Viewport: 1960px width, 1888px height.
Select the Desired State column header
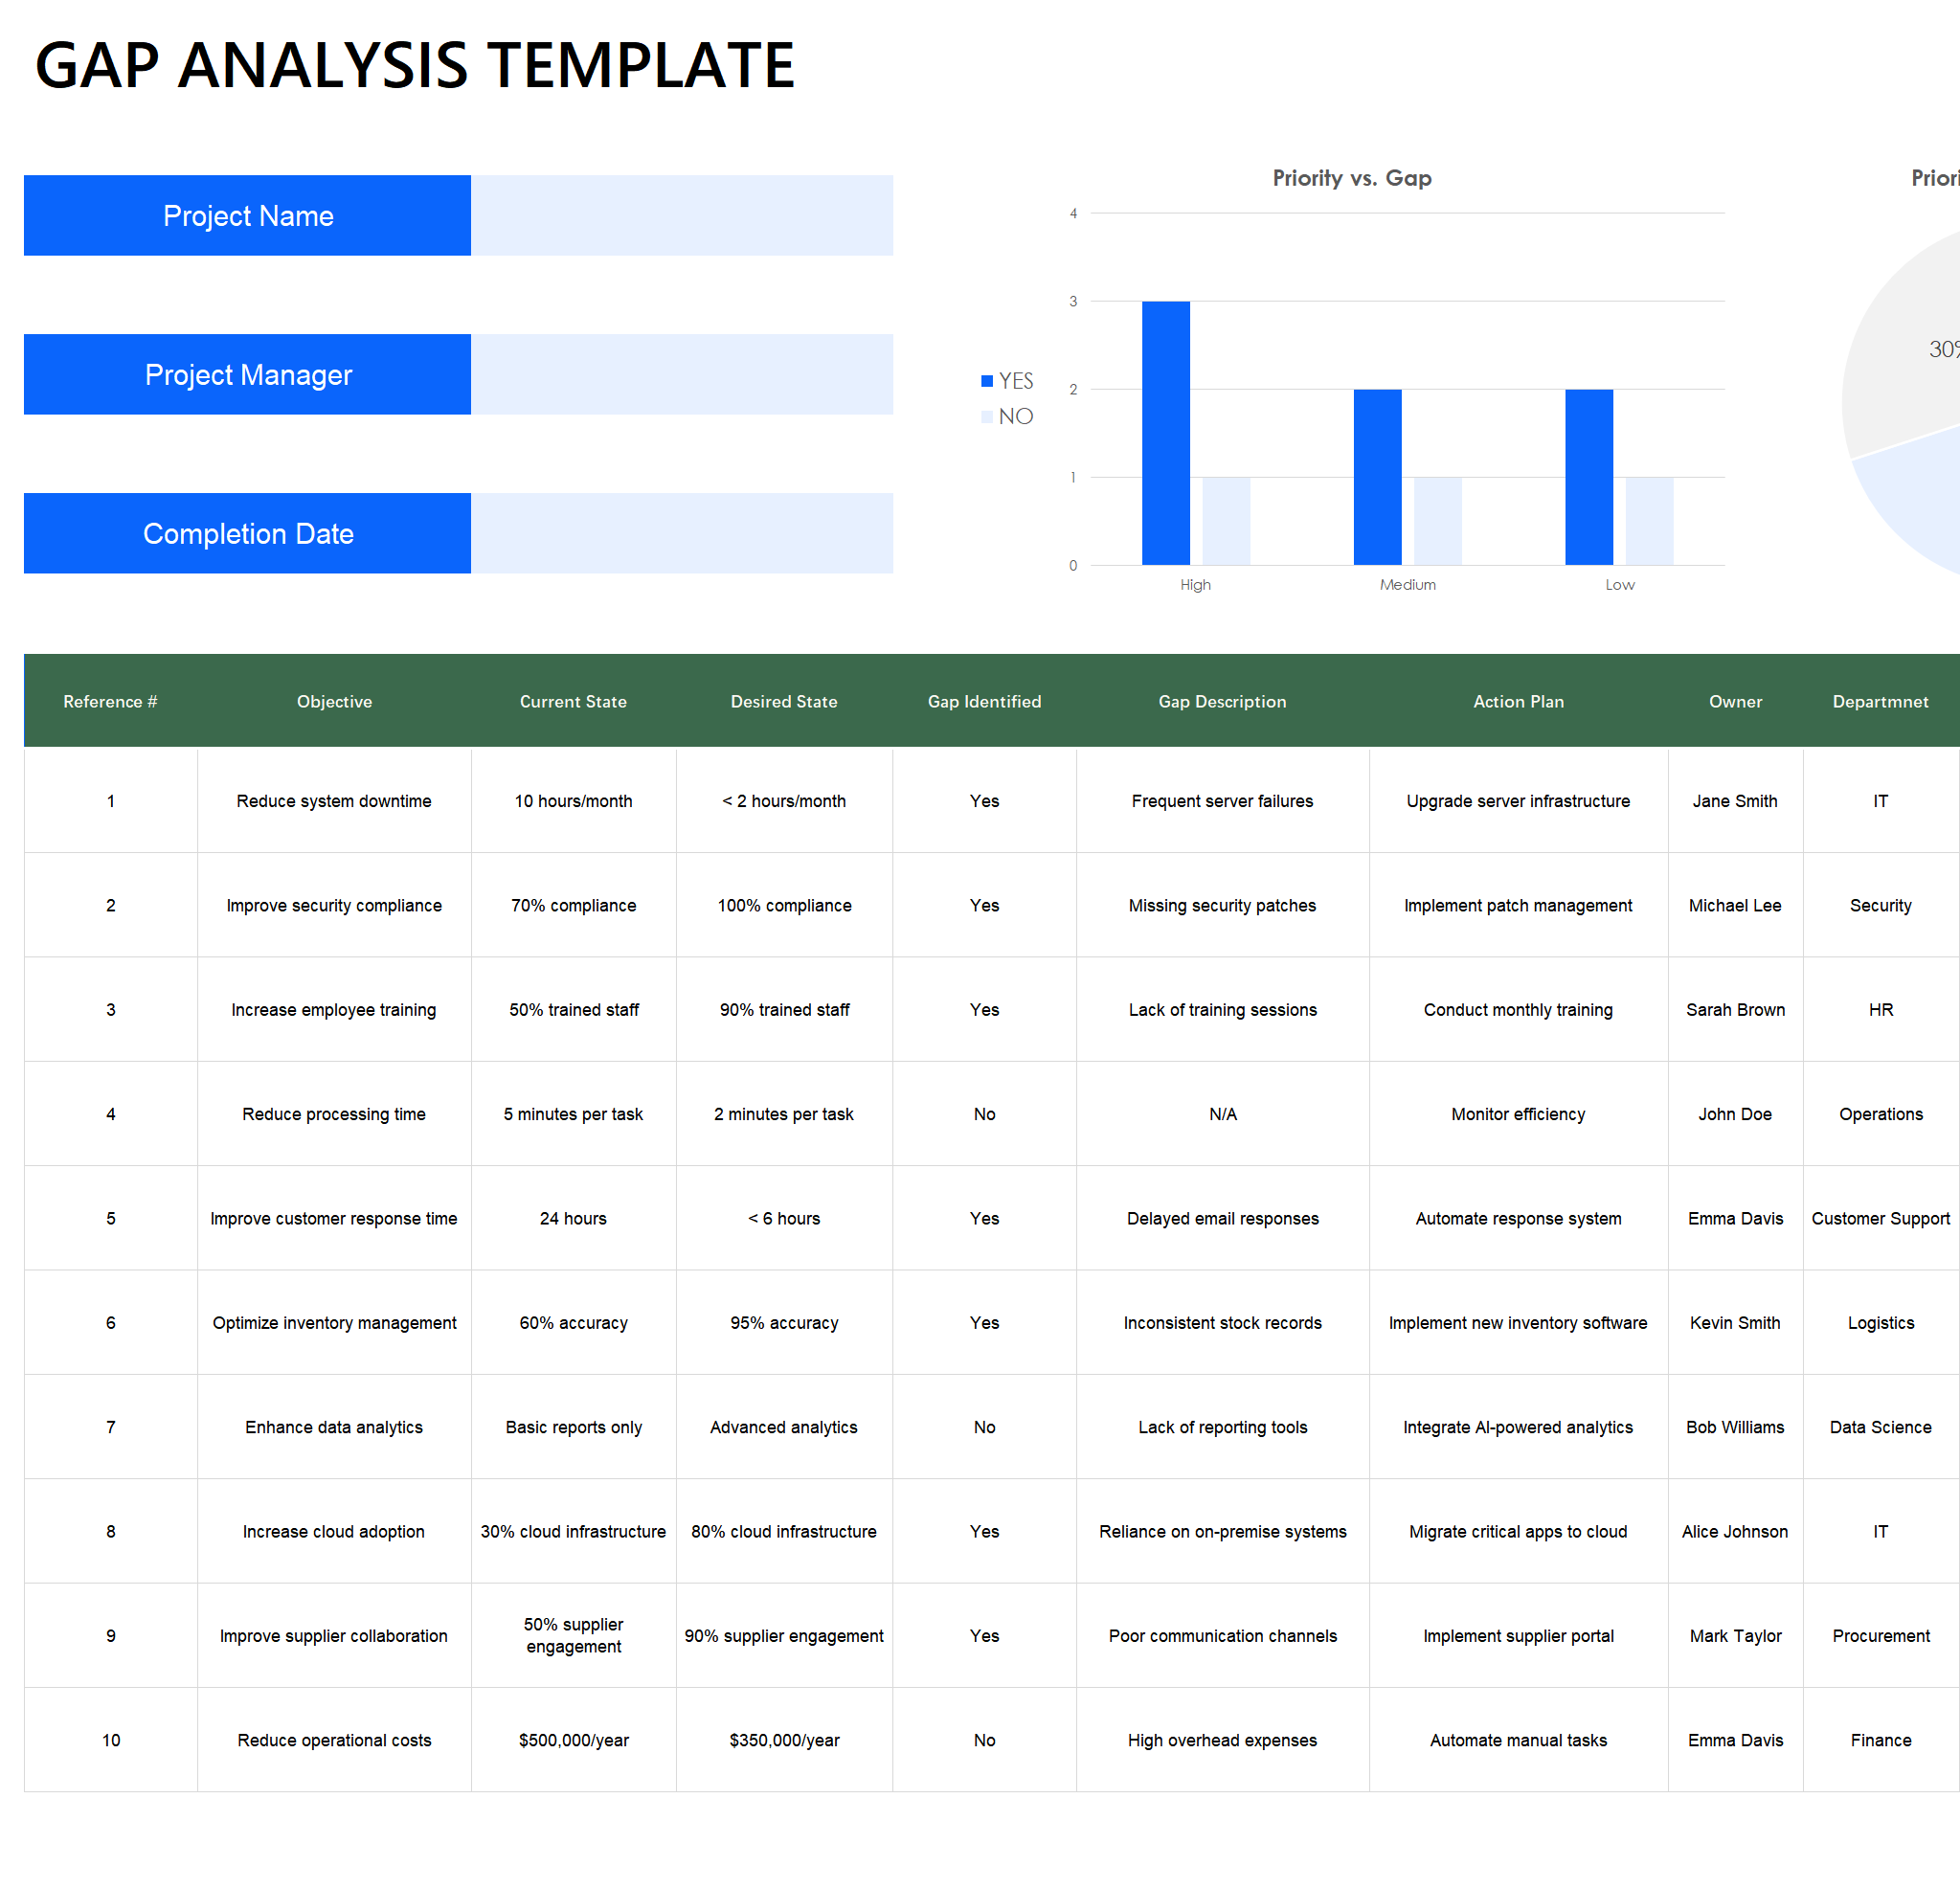coord(784,701)
